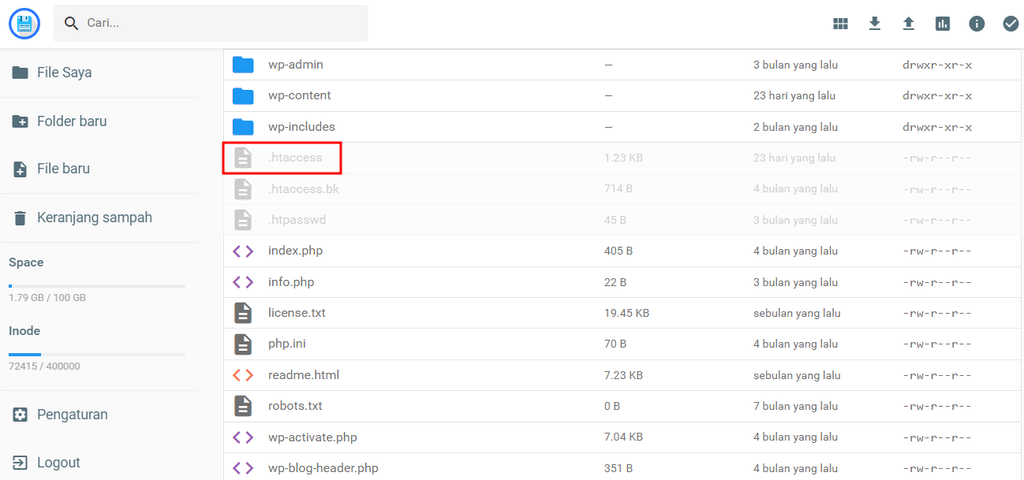Select the wp-admin folder name
Image resolution: width=1024 pixels, height=480 pixels.
click(x=295, y=65)
